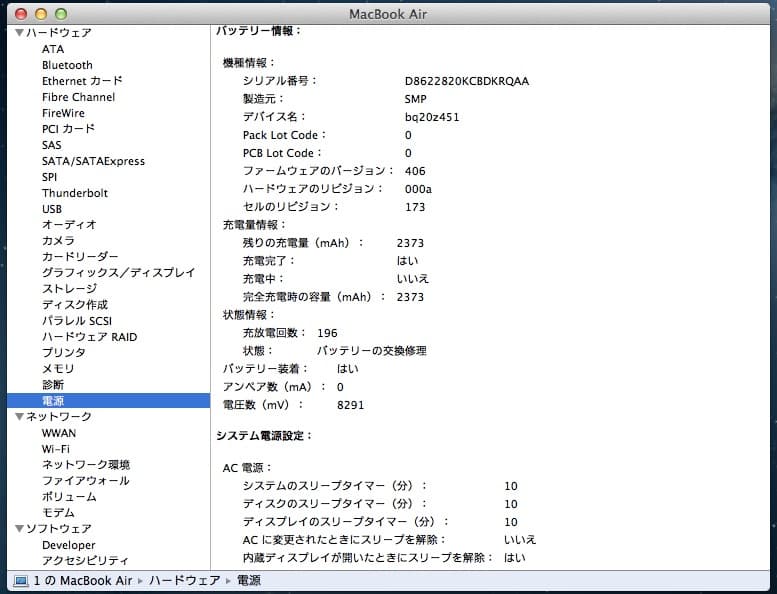
Task: Select カードリーダー entry
Action: click(80, 257)
